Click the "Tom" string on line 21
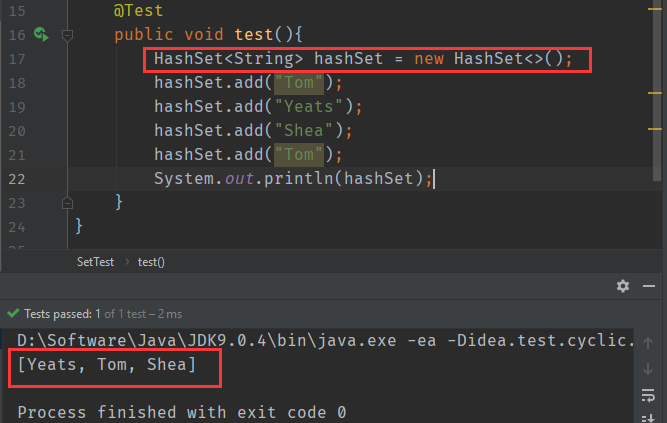 click(x=299, y=154)
